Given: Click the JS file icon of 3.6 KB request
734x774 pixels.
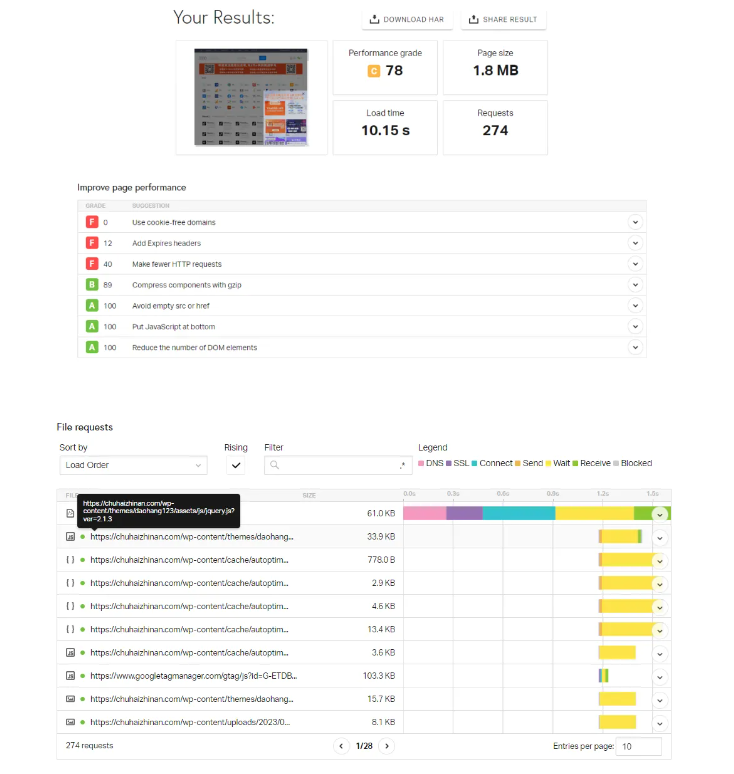Looking at the screenshot, I should [x=70, y=653].
